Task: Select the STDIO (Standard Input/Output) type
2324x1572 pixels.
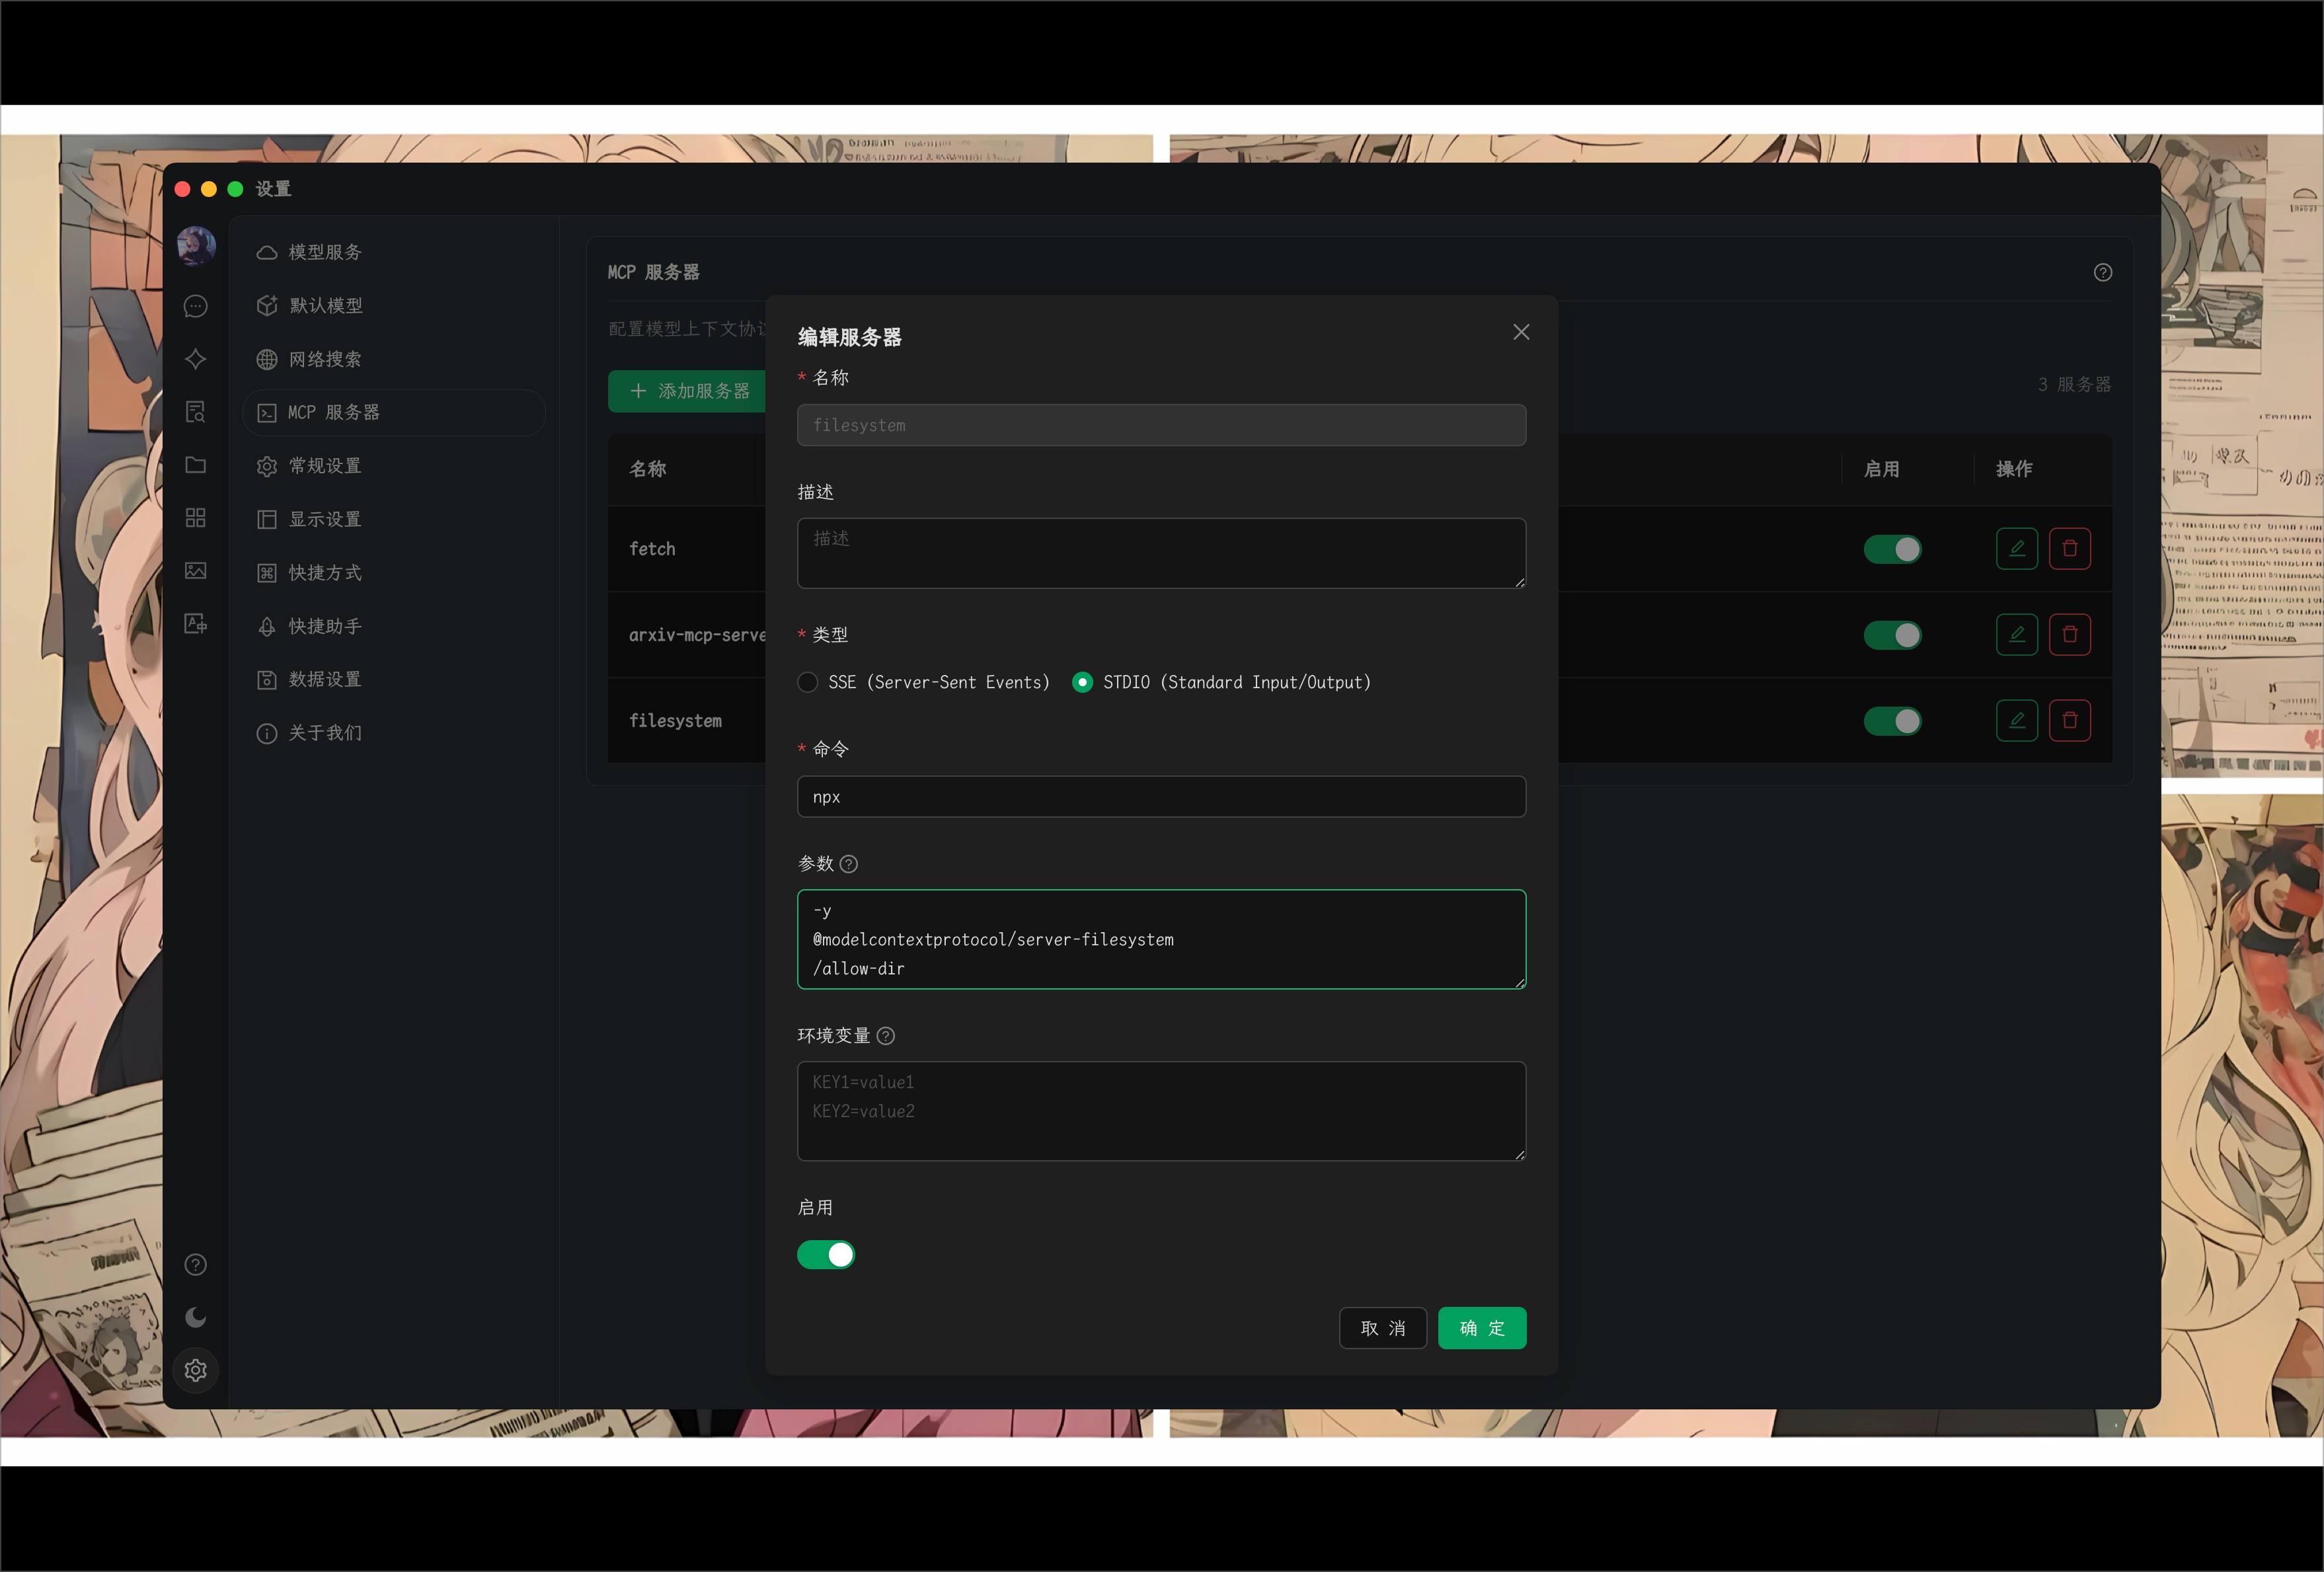Action: 1082,682
